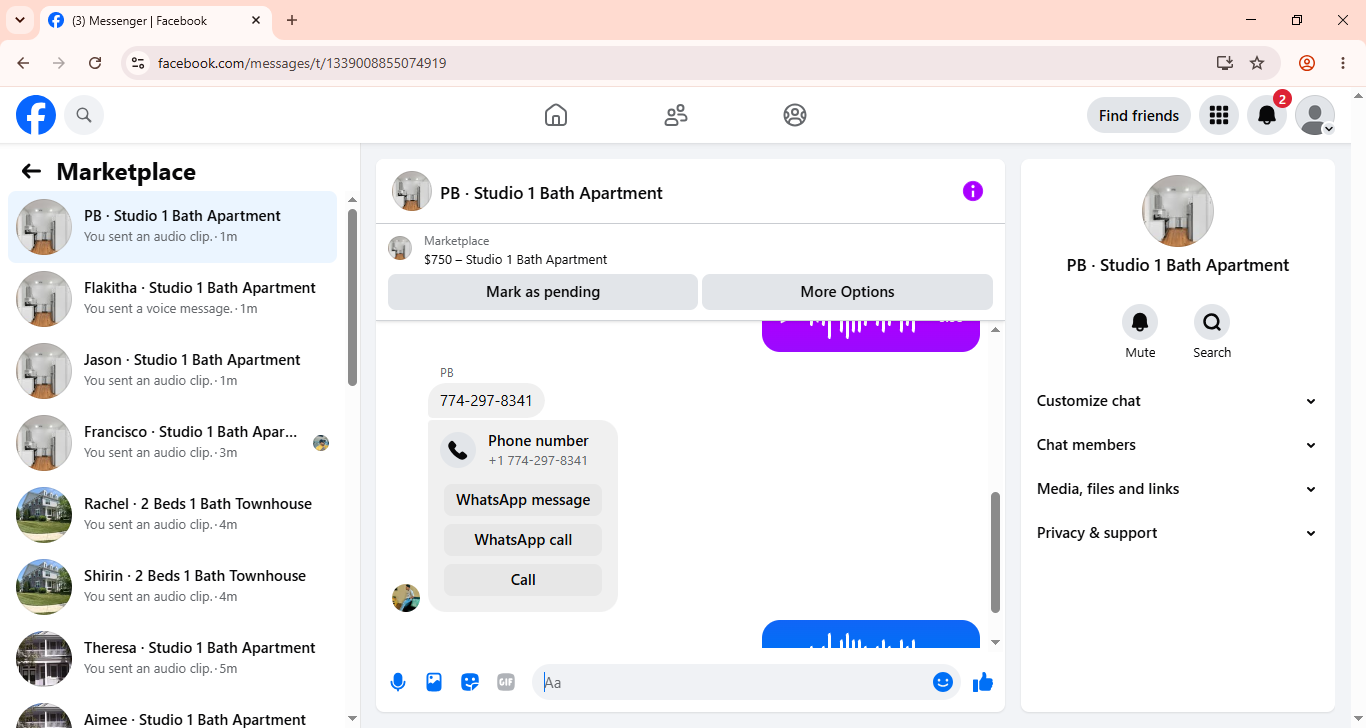1366x728 pixels.
Task: Open the Facebook logo home link
Action: [x=36, y=115]
